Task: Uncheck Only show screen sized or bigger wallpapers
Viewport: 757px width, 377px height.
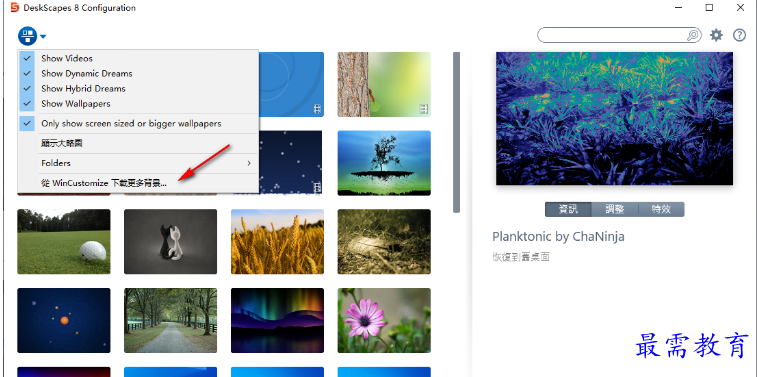Action: (138, 124)
